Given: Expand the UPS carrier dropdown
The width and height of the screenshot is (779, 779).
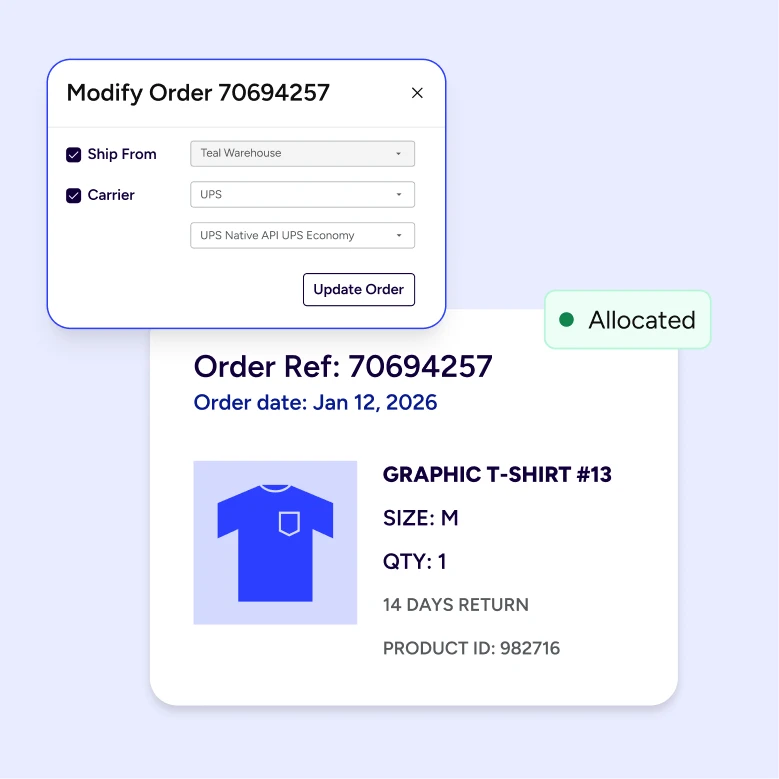Looking at the screenshot, I should 302,194.
